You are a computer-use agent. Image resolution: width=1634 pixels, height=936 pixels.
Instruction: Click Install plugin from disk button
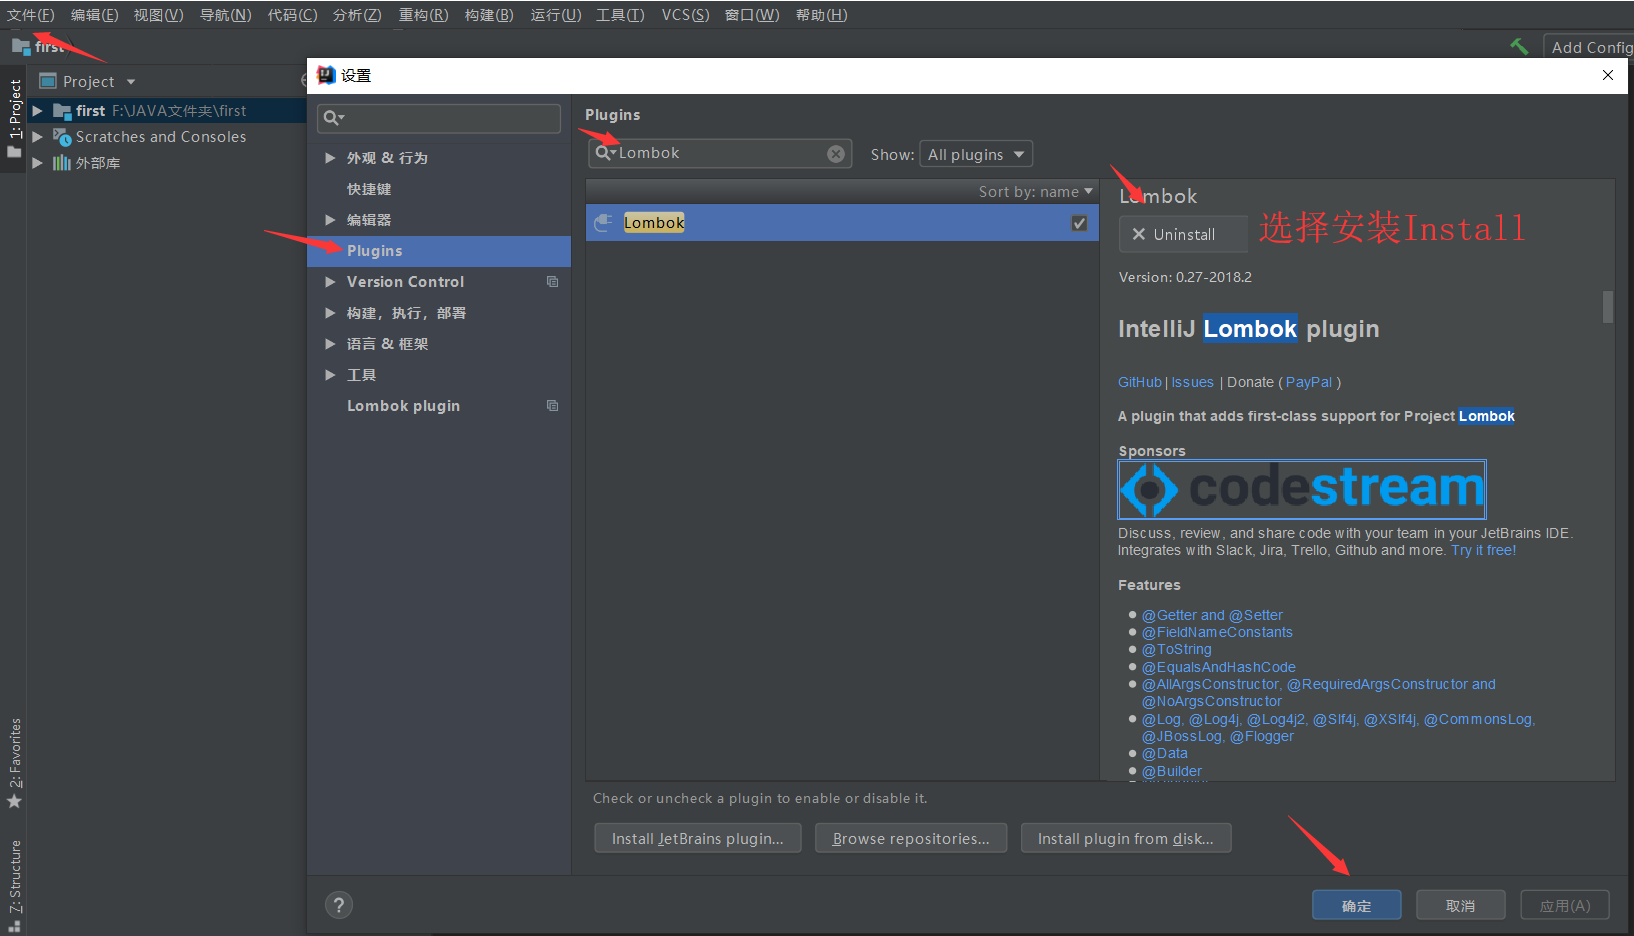pos(1126,838)
